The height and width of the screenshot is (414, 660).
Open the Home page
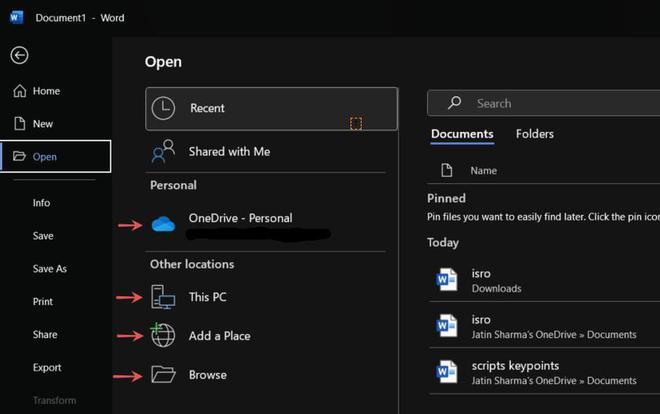[46, 91]
